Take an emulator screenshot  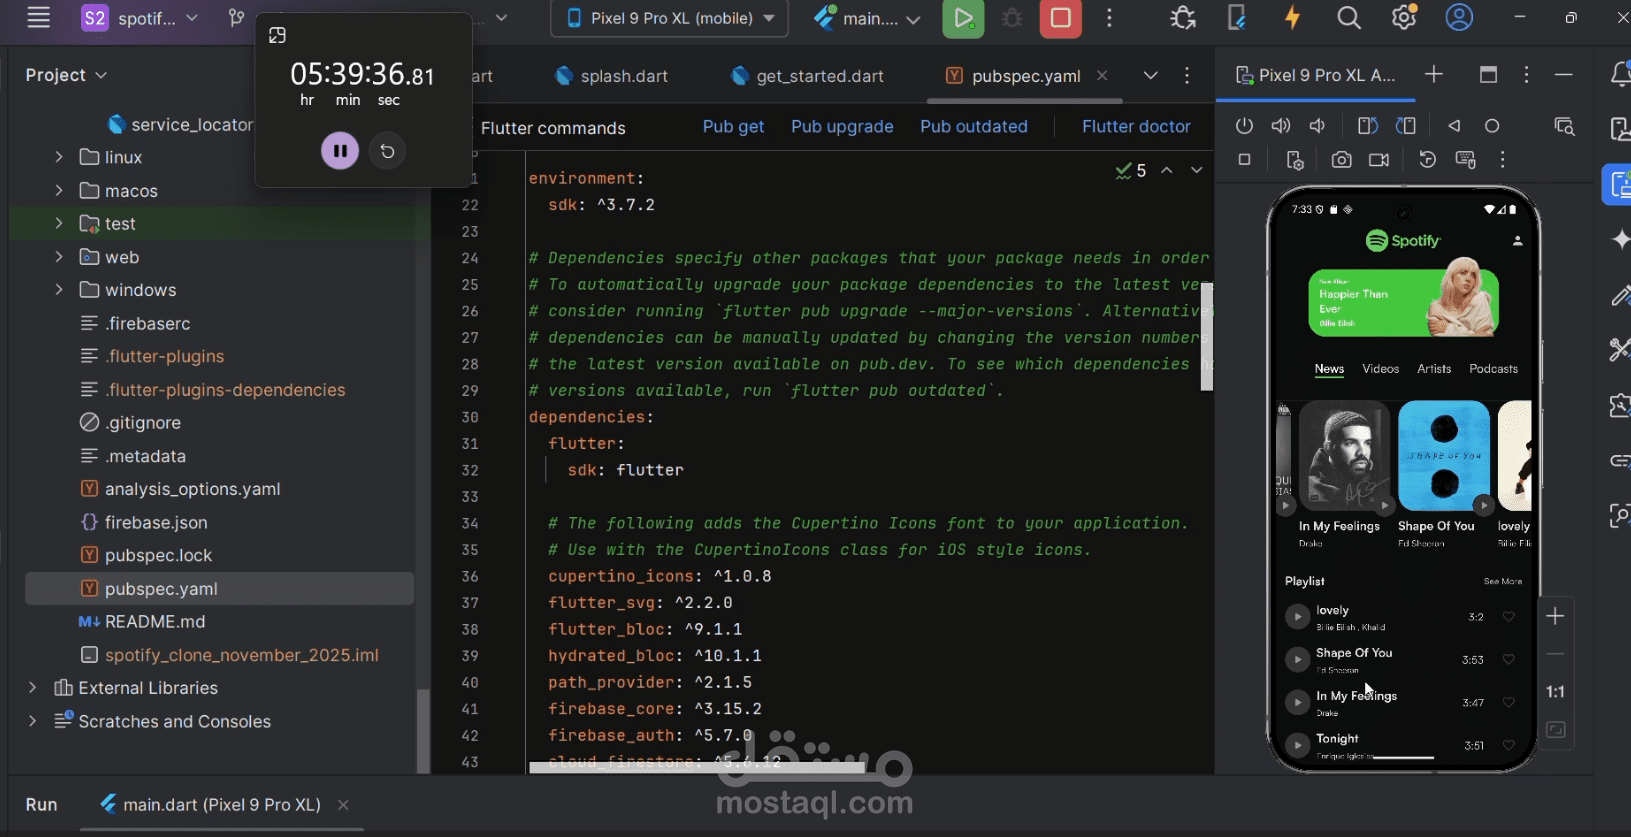click(x=1341, y=160)
